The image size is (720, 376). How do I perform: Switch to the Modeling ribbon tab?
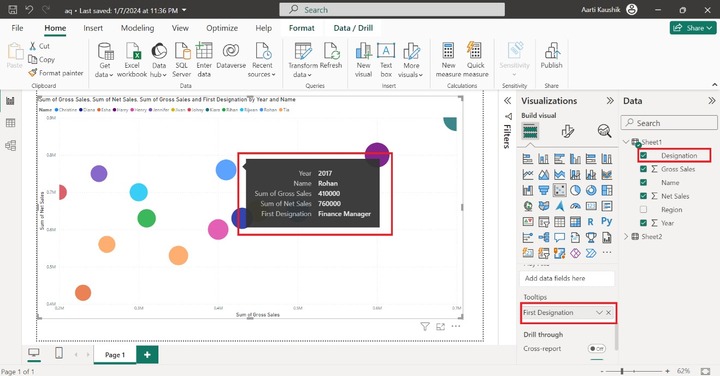click(x=137, y=28)
